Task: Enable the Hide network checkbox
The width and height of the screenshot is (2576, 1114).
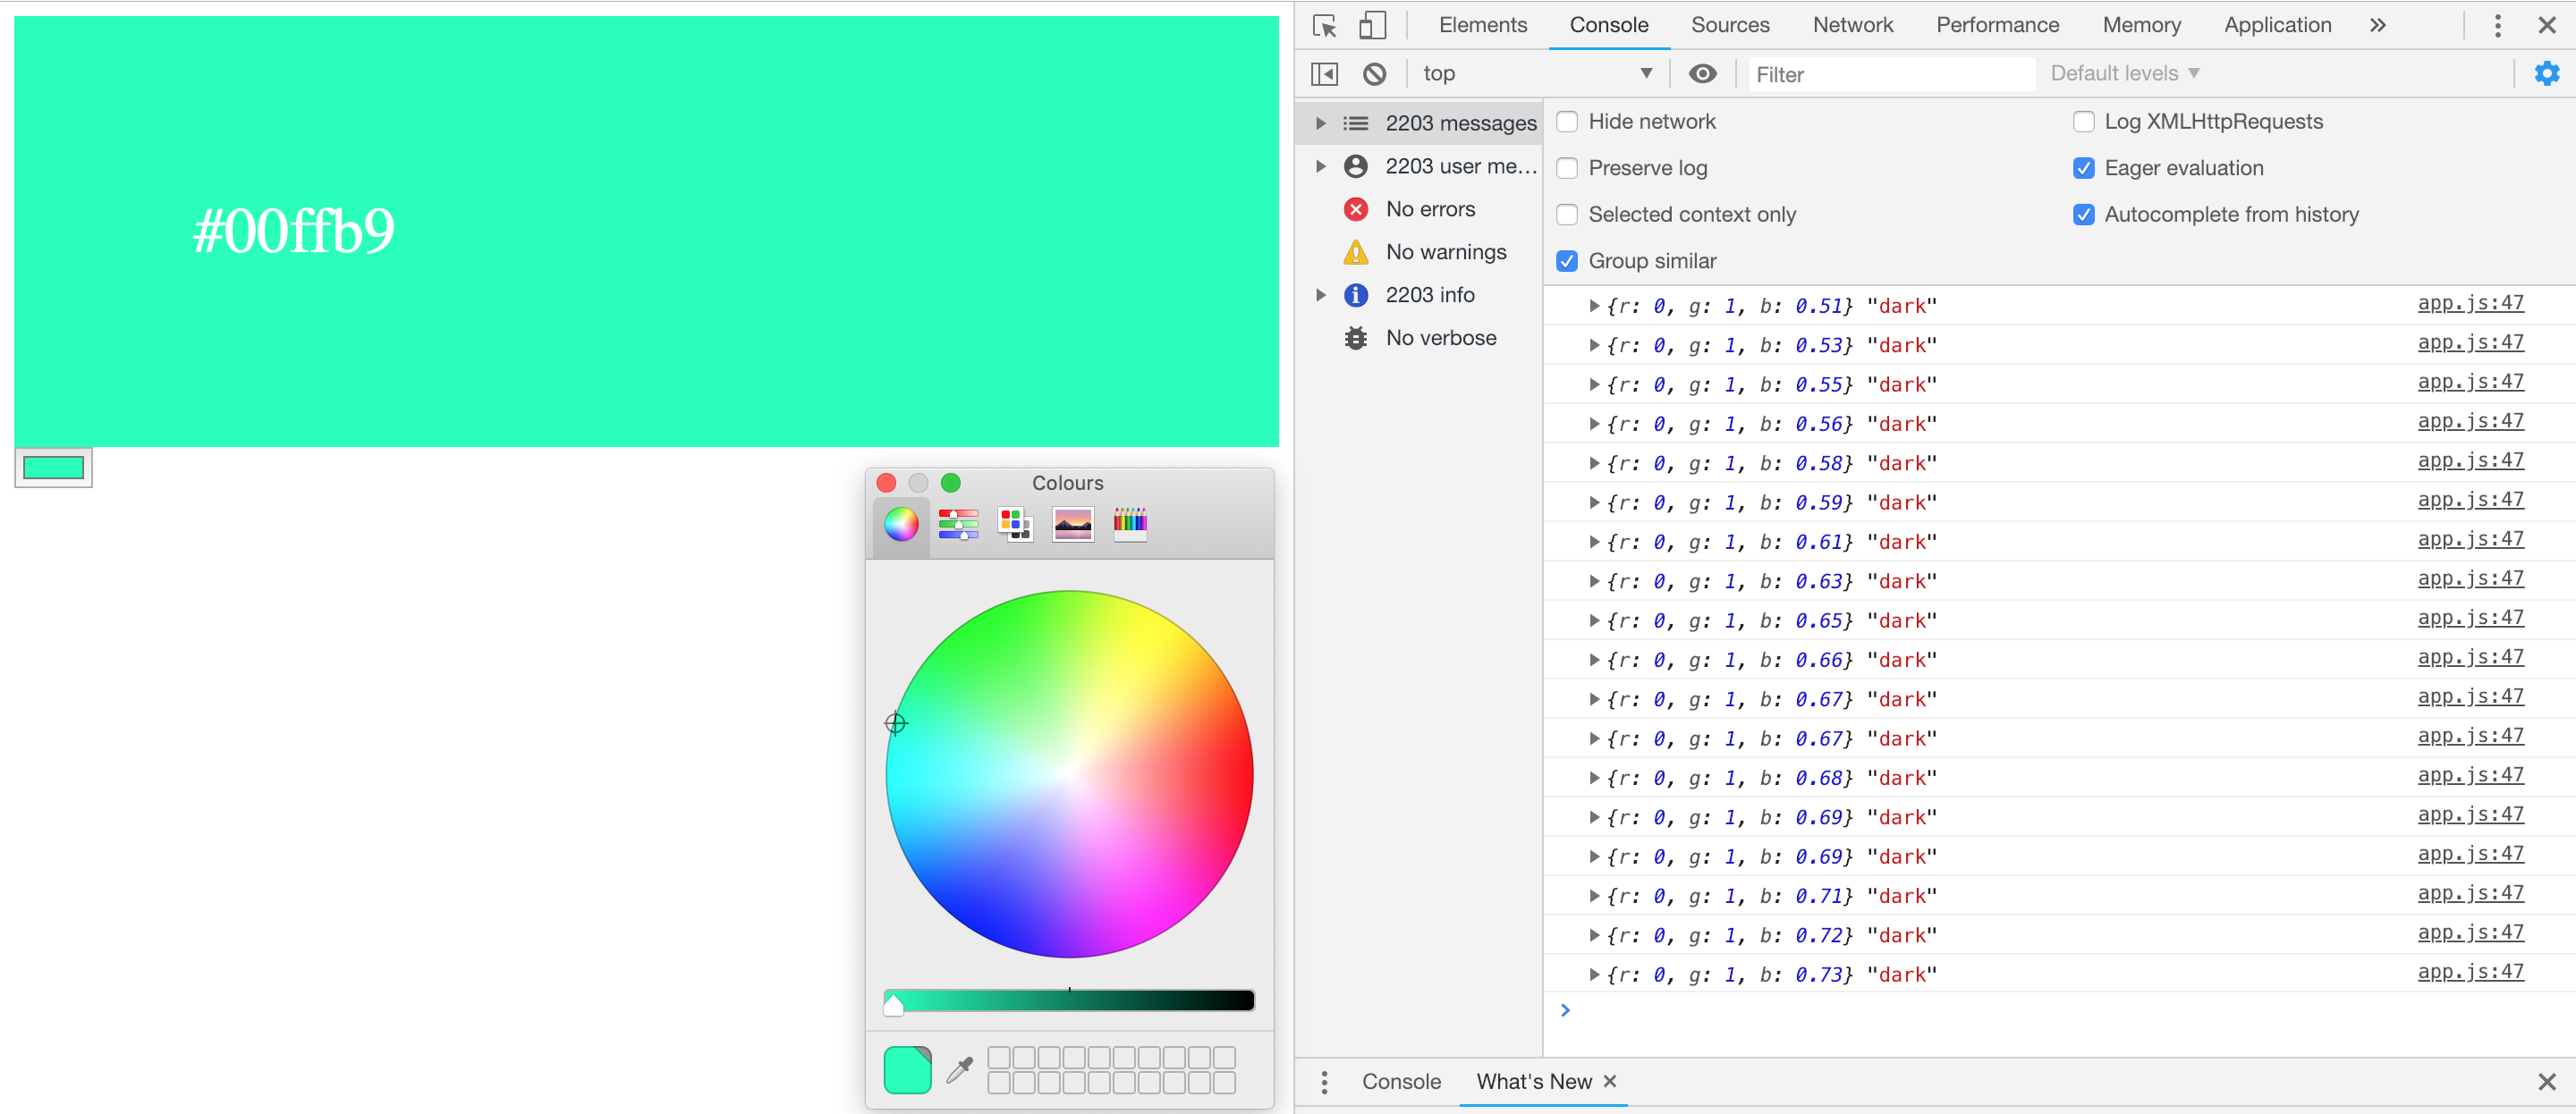Action: [x=1567, y=122]
